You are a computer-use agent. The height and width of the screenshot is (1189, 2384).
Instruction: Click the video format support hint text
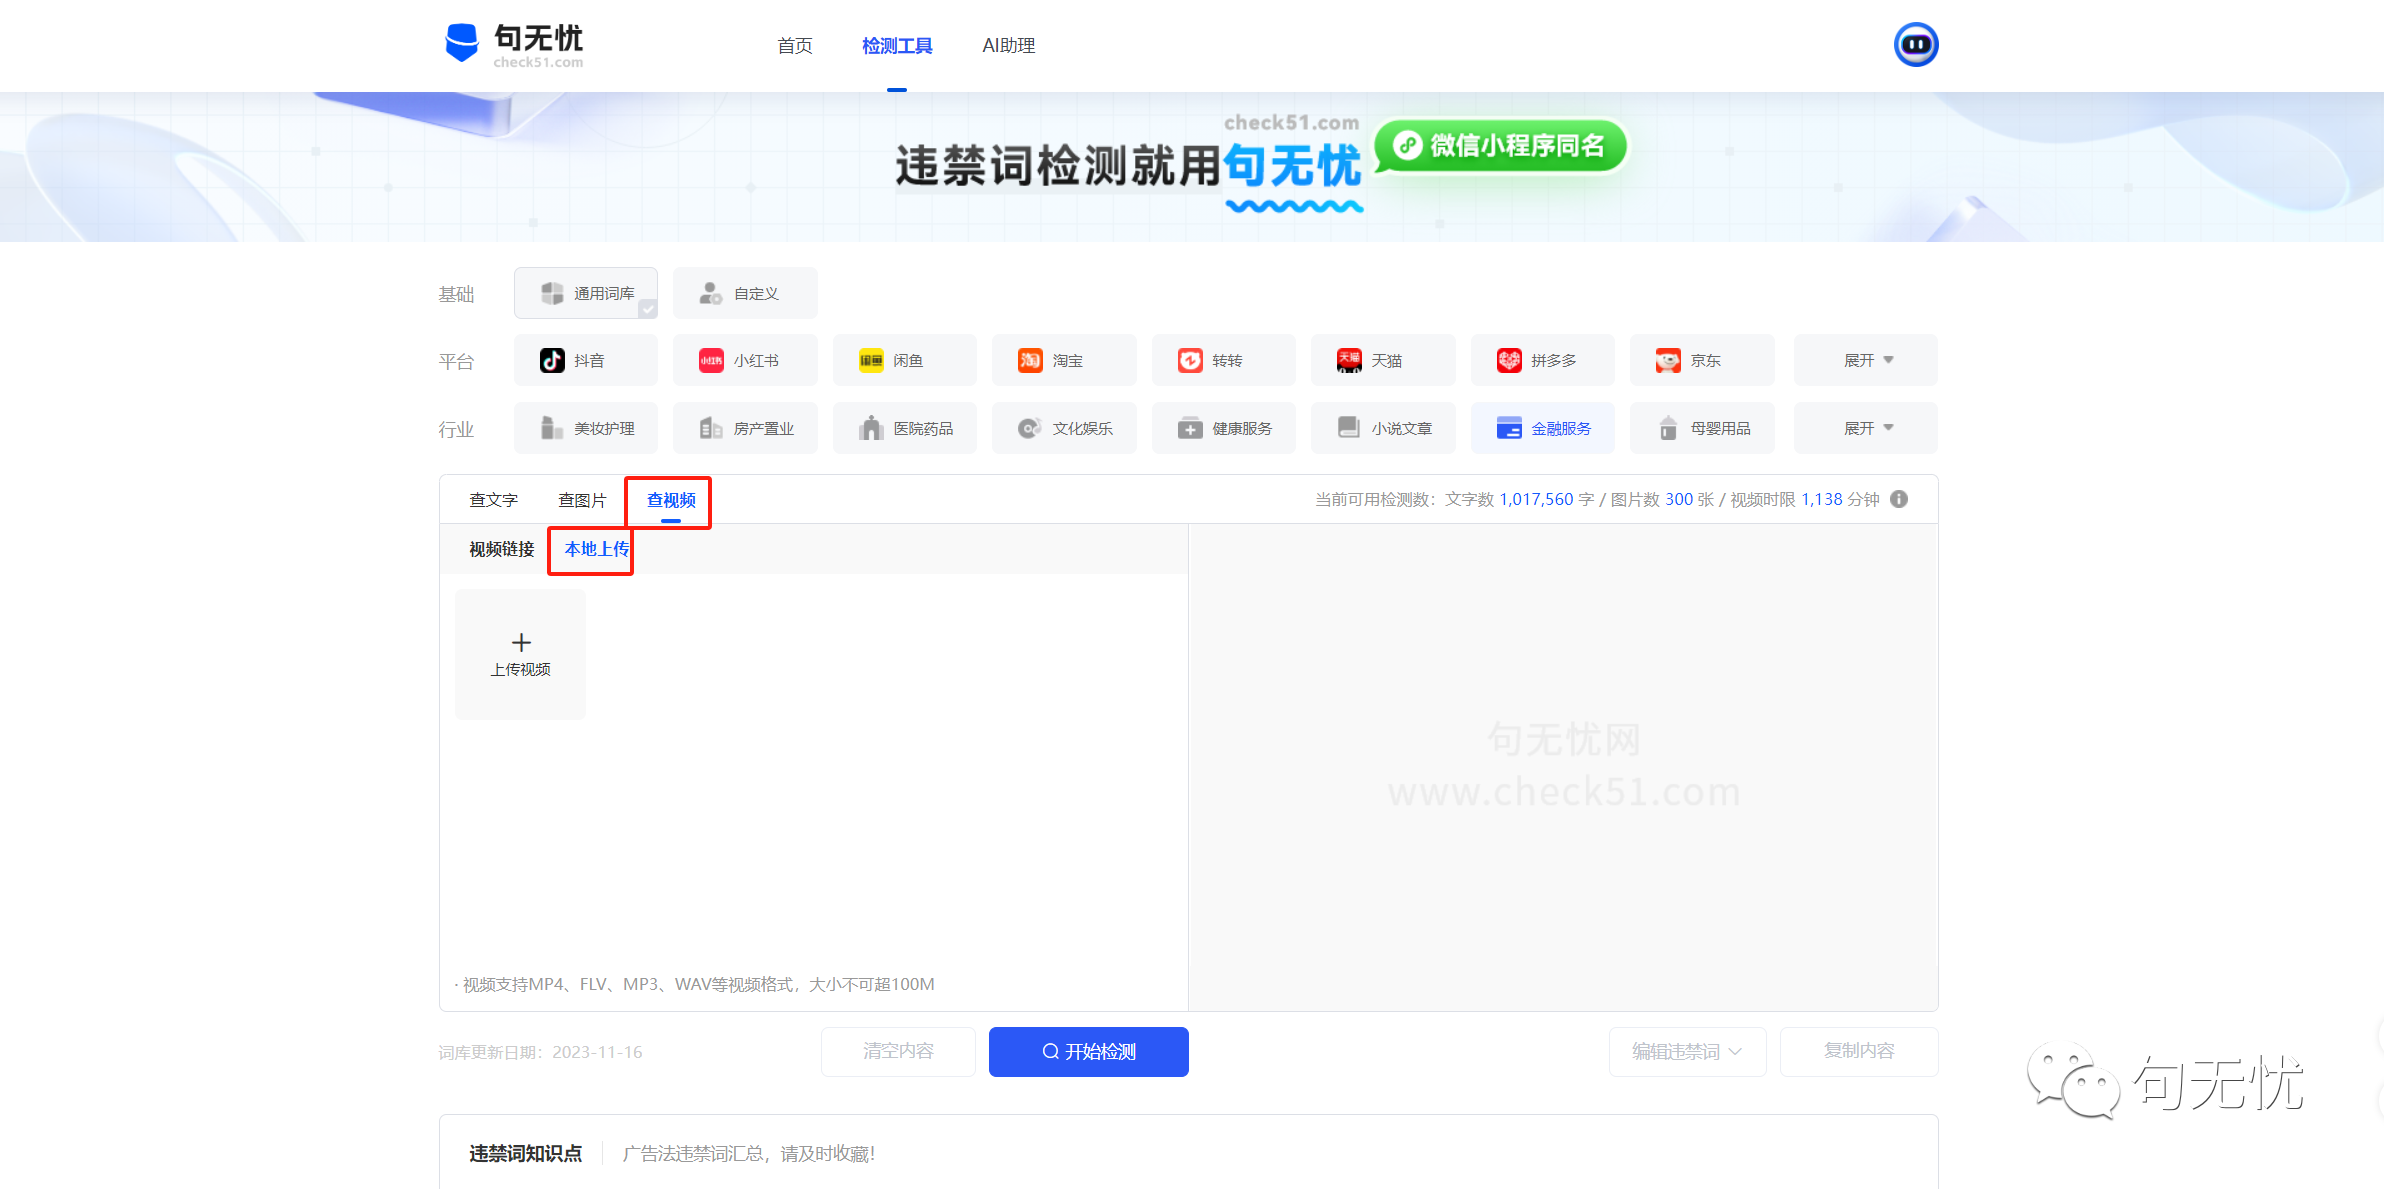(696, 984)
